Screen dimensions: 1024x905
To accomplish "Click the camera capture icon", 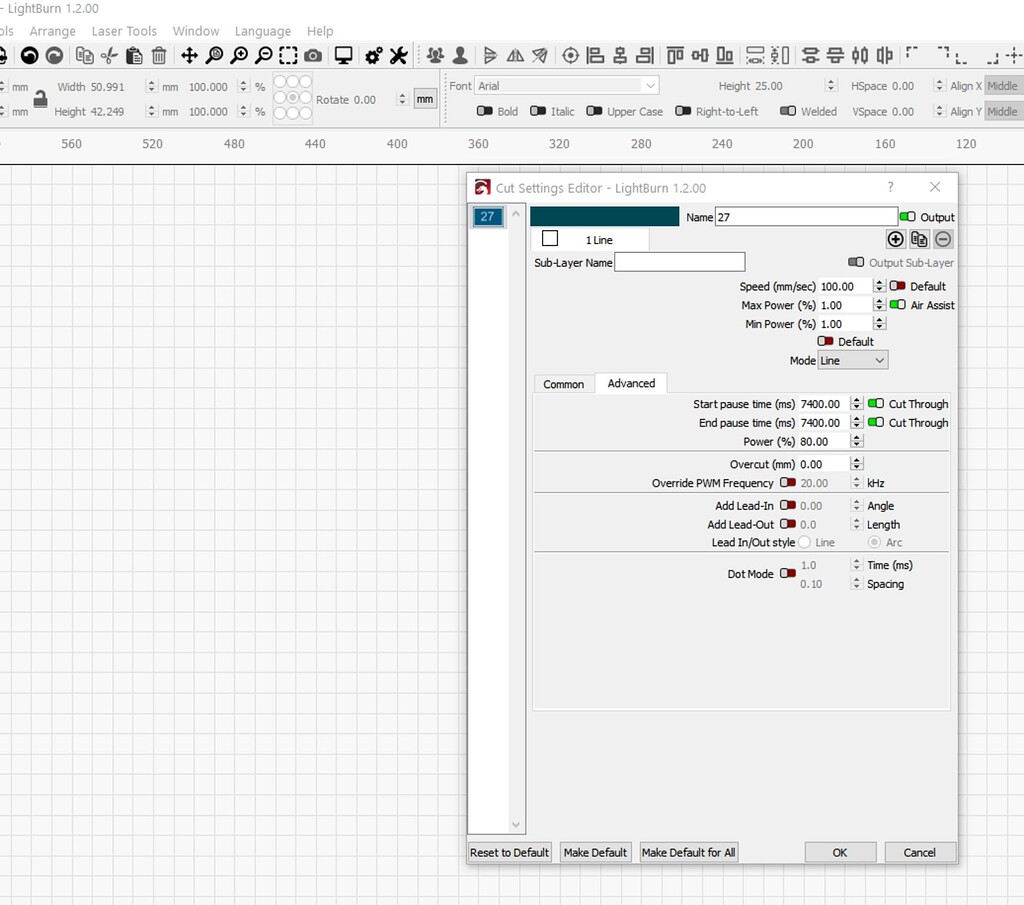I will [x=314, y=55].
